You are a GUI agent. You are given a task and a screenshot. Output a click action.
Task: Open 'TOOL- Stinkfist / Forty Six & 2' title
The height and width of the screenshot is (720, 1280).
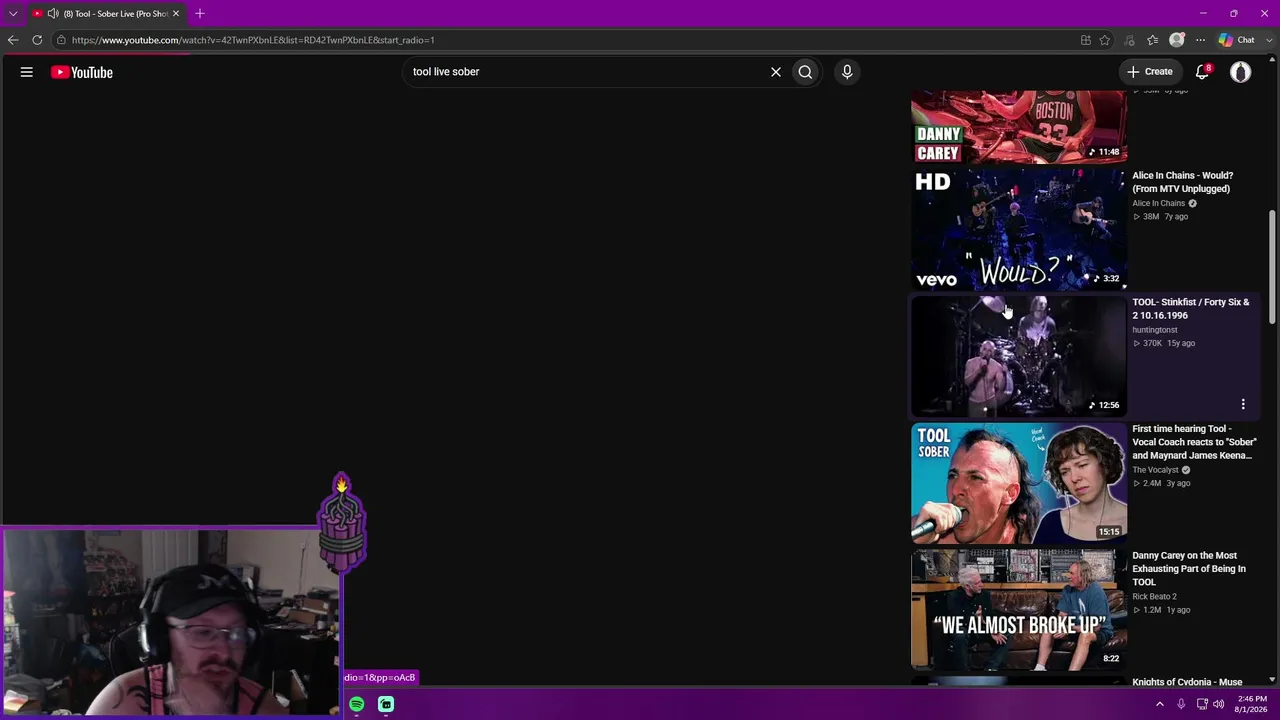[1191, 309]
